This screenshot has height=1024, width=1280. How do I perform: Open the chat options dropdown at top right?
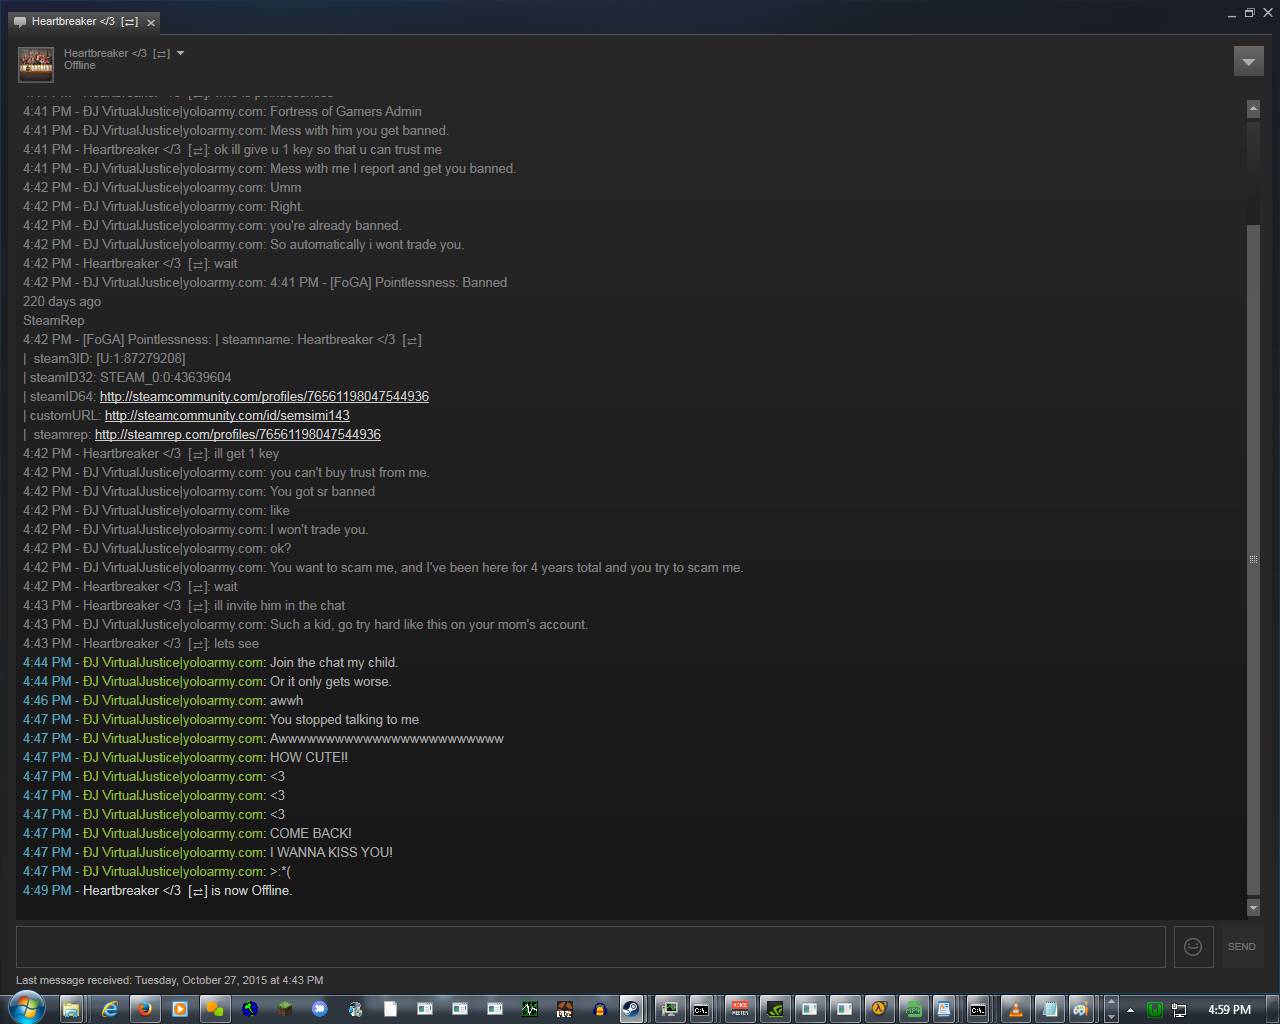pyautogui.click(x=1248, y=62)
